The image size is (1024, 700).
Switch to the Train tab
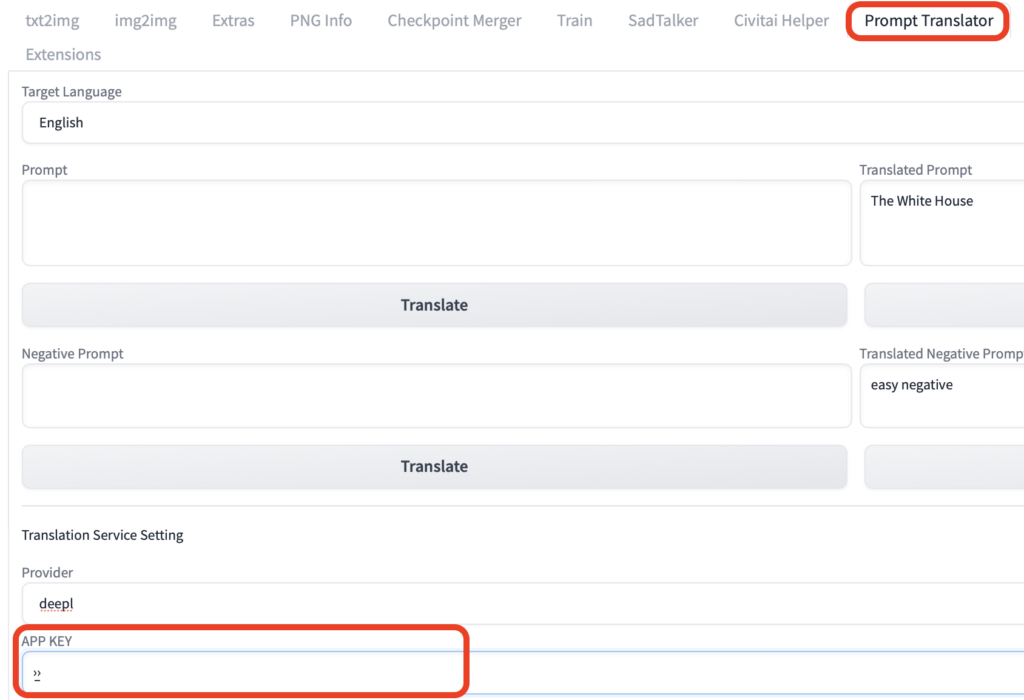point(574,20)
